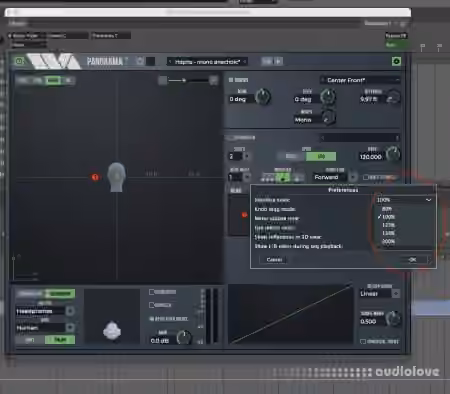The height and width of the screenshot is (394, 450).
Task: Click the red sound source marker in 3D view
Action: click(95, 177)
